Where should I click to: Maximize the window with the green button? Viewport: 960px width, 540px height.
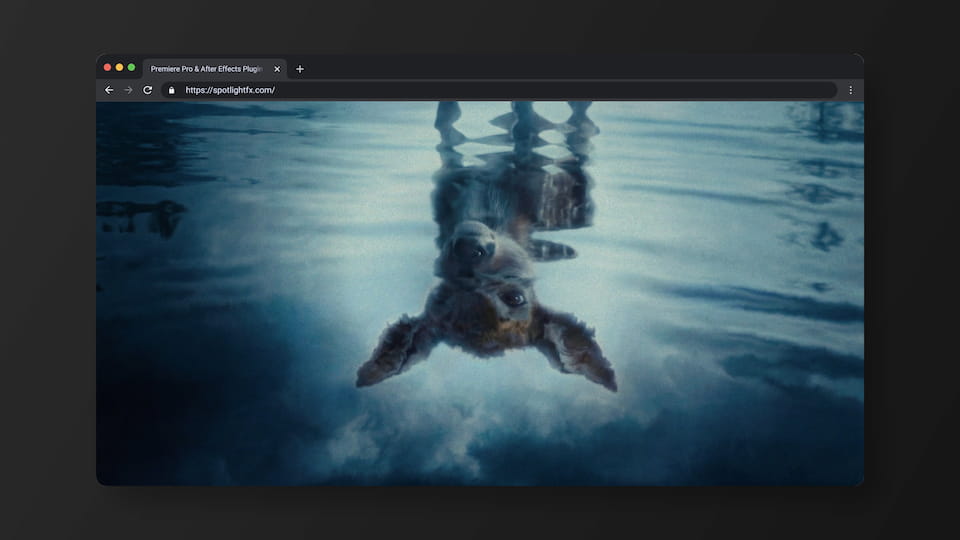pyautogui.click(x=131, y=67)
